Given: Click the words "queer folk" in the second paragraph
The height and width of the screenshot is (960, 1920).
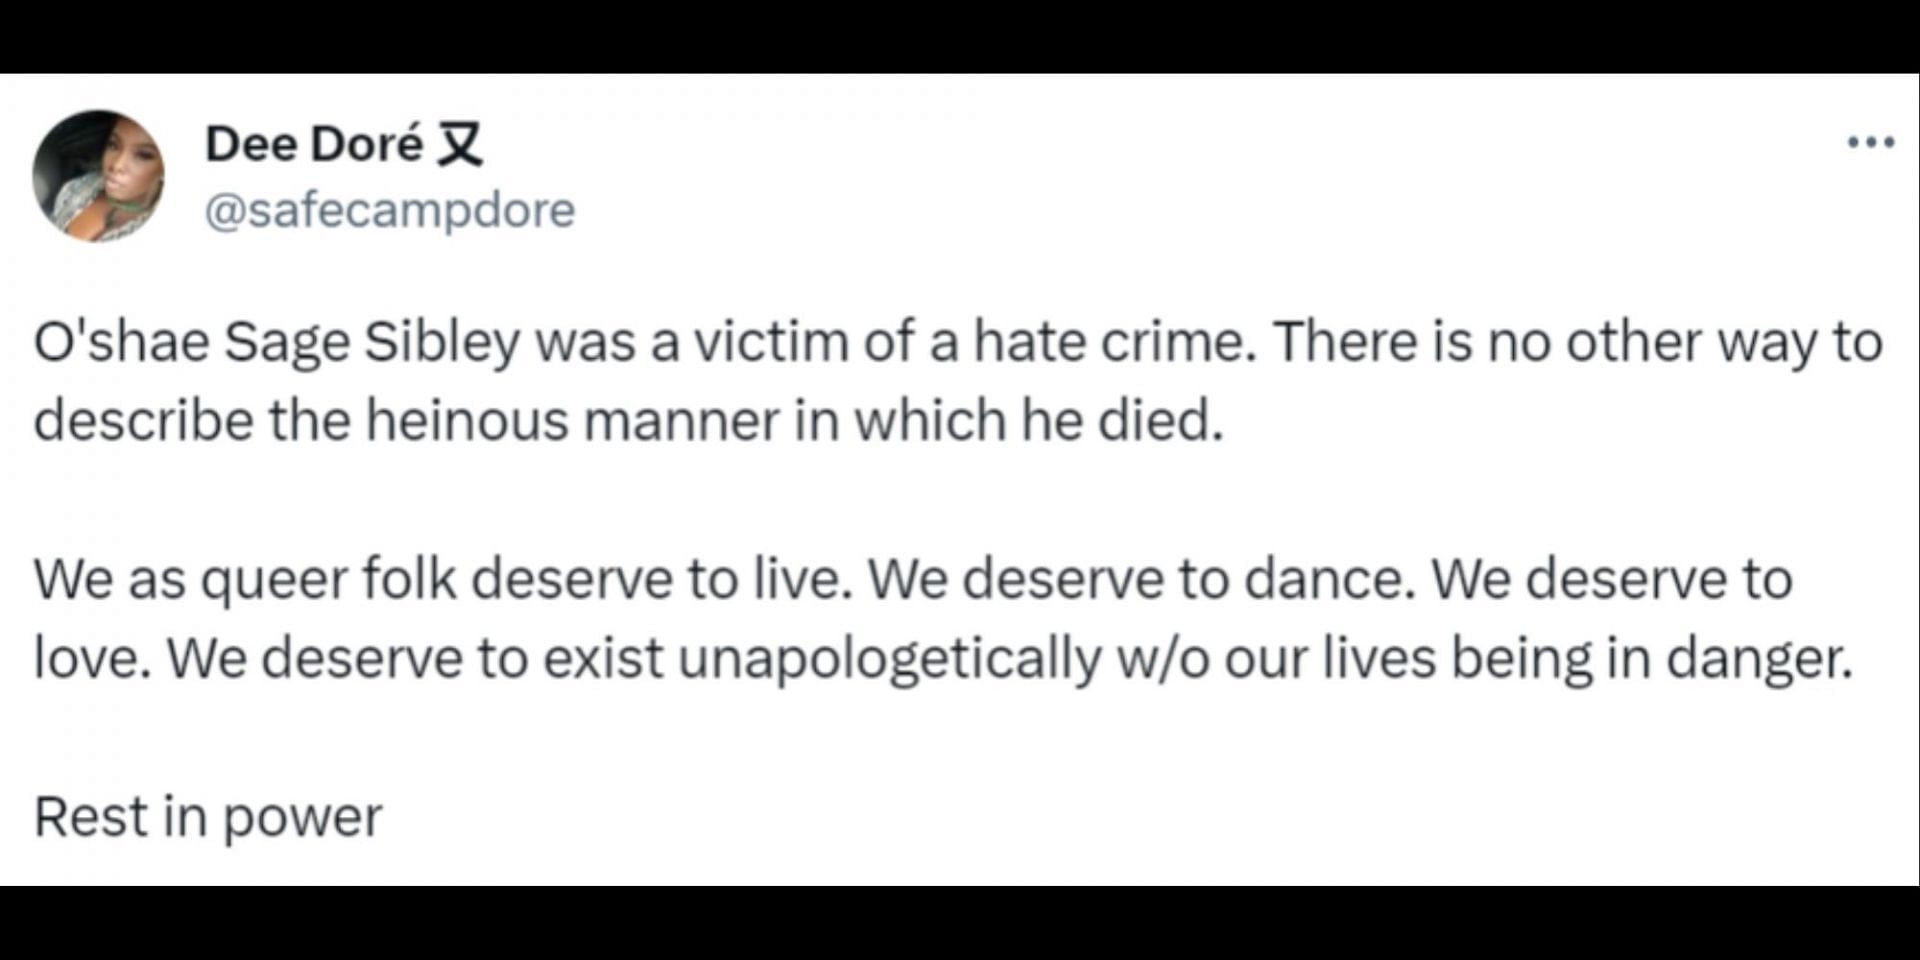Looking at the screenshot, I should tap(329, 580).
